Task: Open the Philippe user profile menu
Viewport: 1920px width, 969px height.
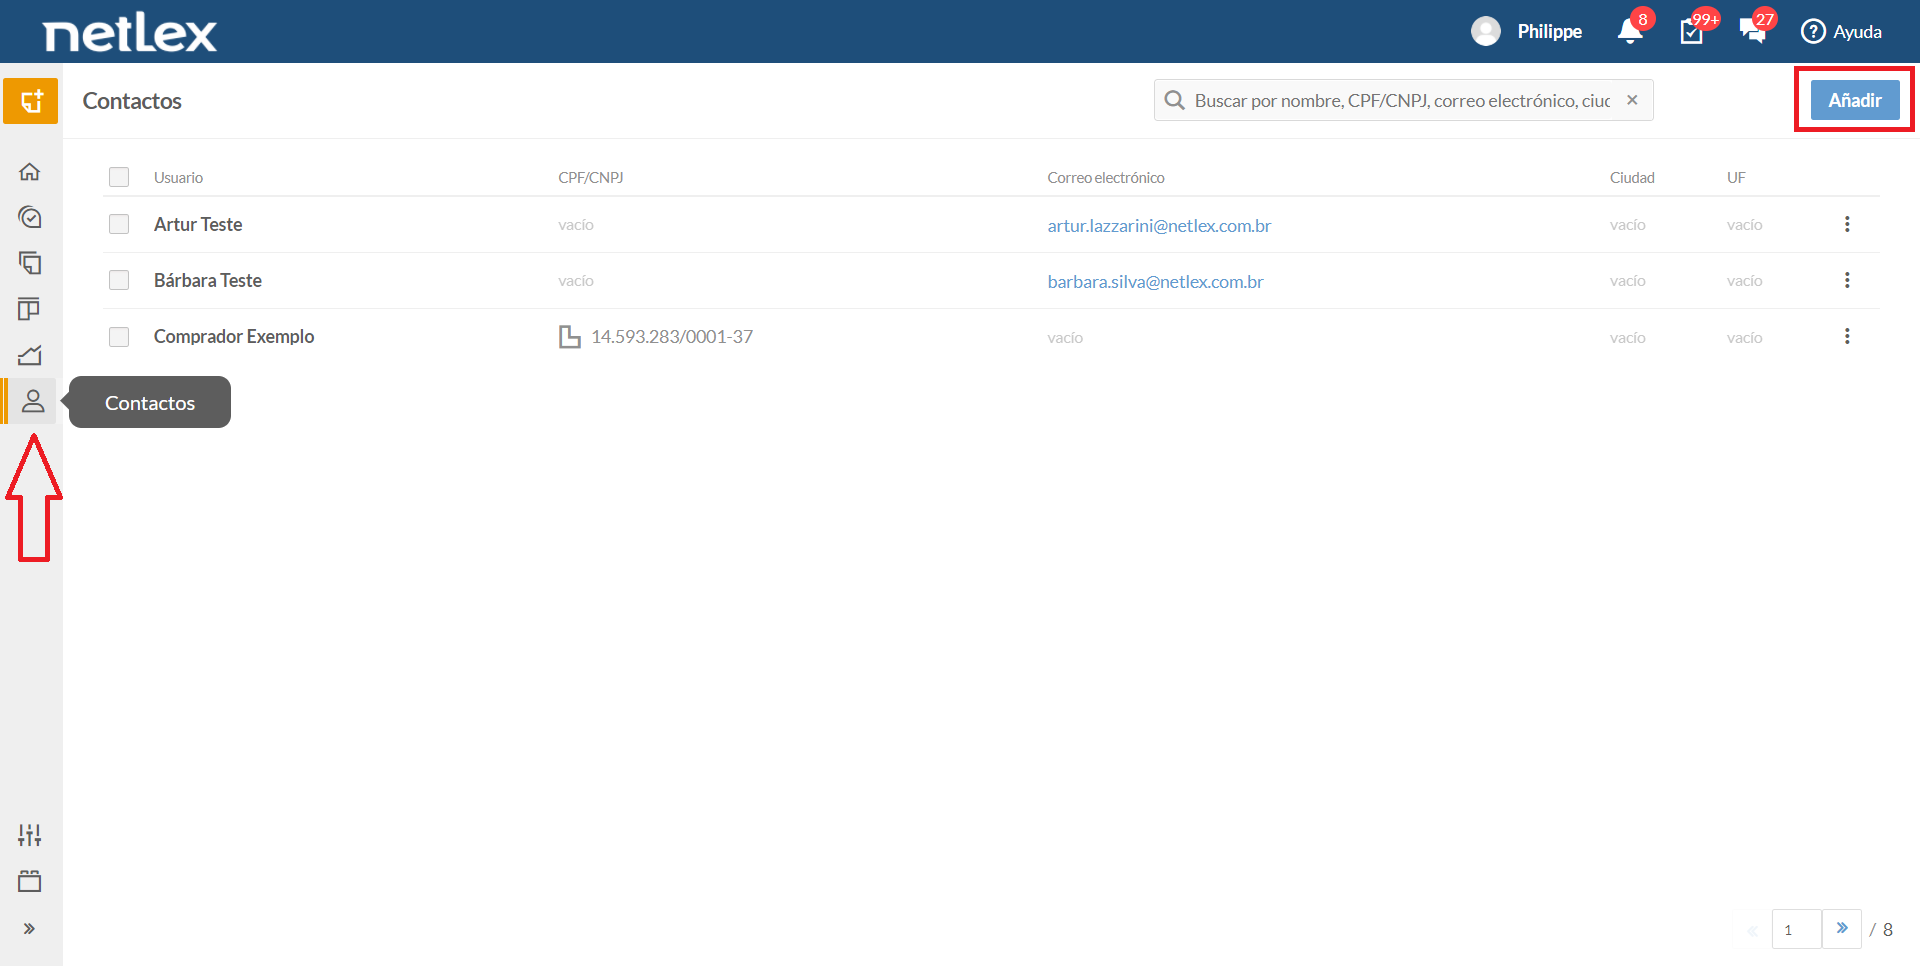Action: pyautogui.click(x=1527, y=31)
